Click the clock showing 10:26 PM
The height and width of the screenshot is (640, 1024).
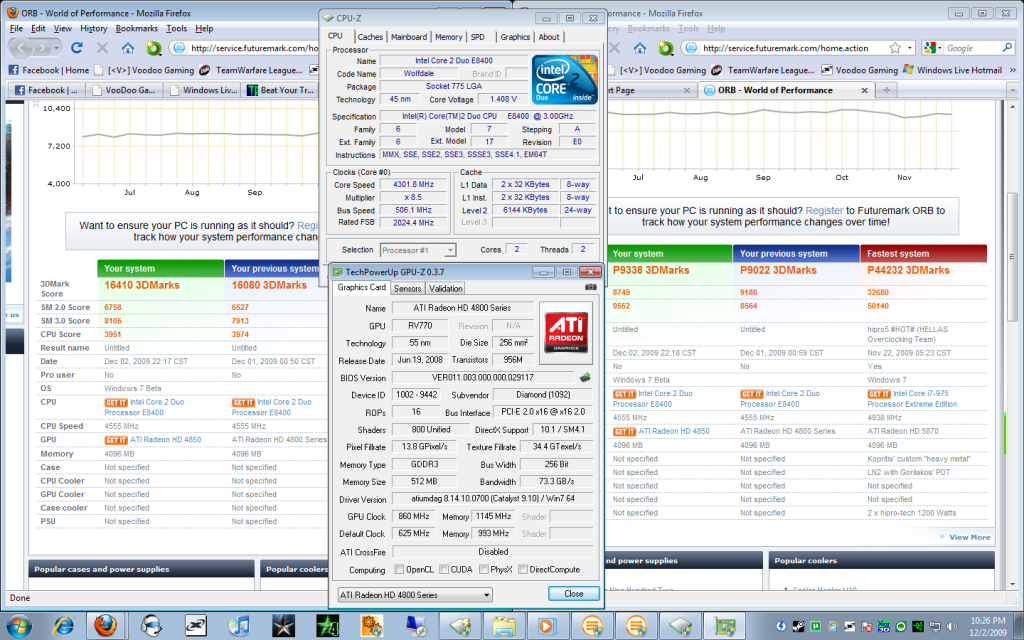988,620
